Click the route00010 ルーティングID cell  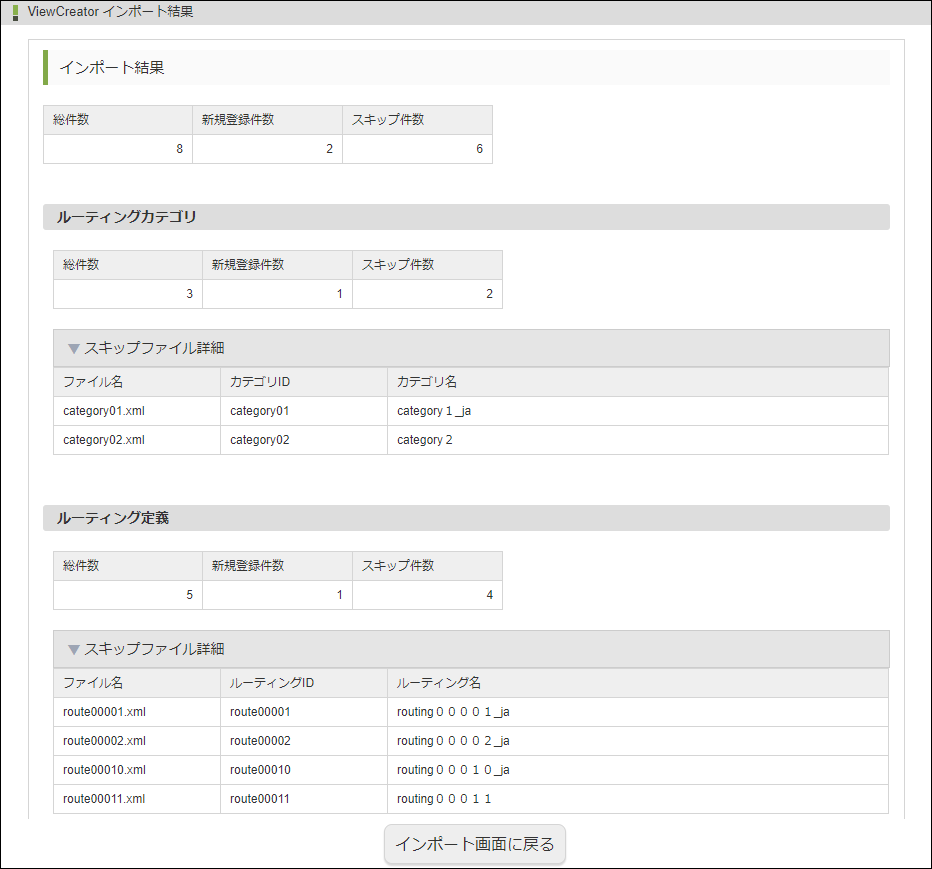[304, 770]
